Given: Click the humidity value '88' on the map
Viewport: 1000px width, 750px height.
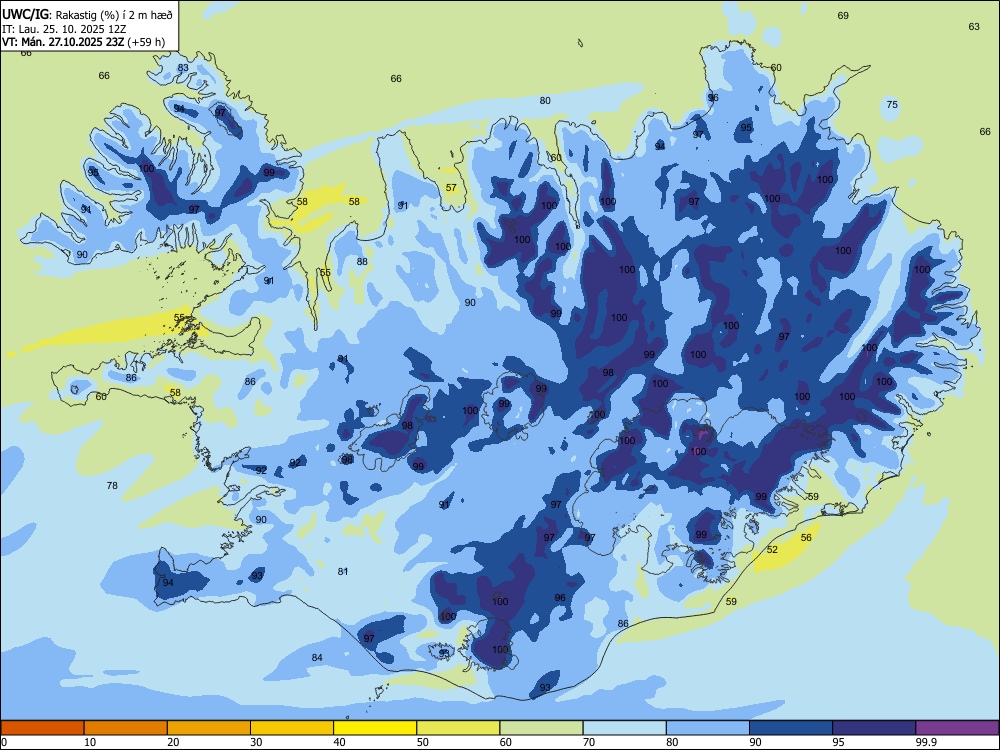Looking at the screenshot, I should point(362,261).
